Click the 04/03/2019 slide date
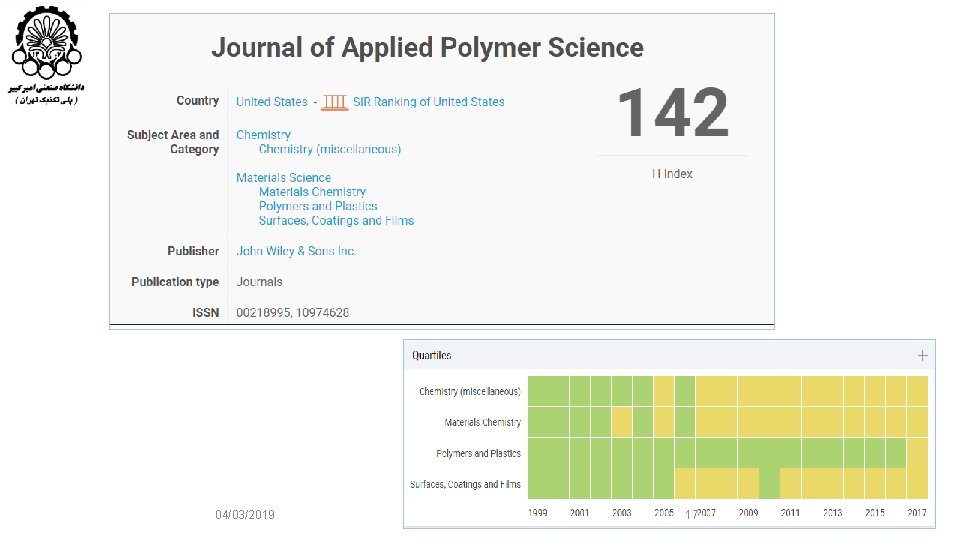The width and height of the screenshot is (960, 540). pos(244,514)
